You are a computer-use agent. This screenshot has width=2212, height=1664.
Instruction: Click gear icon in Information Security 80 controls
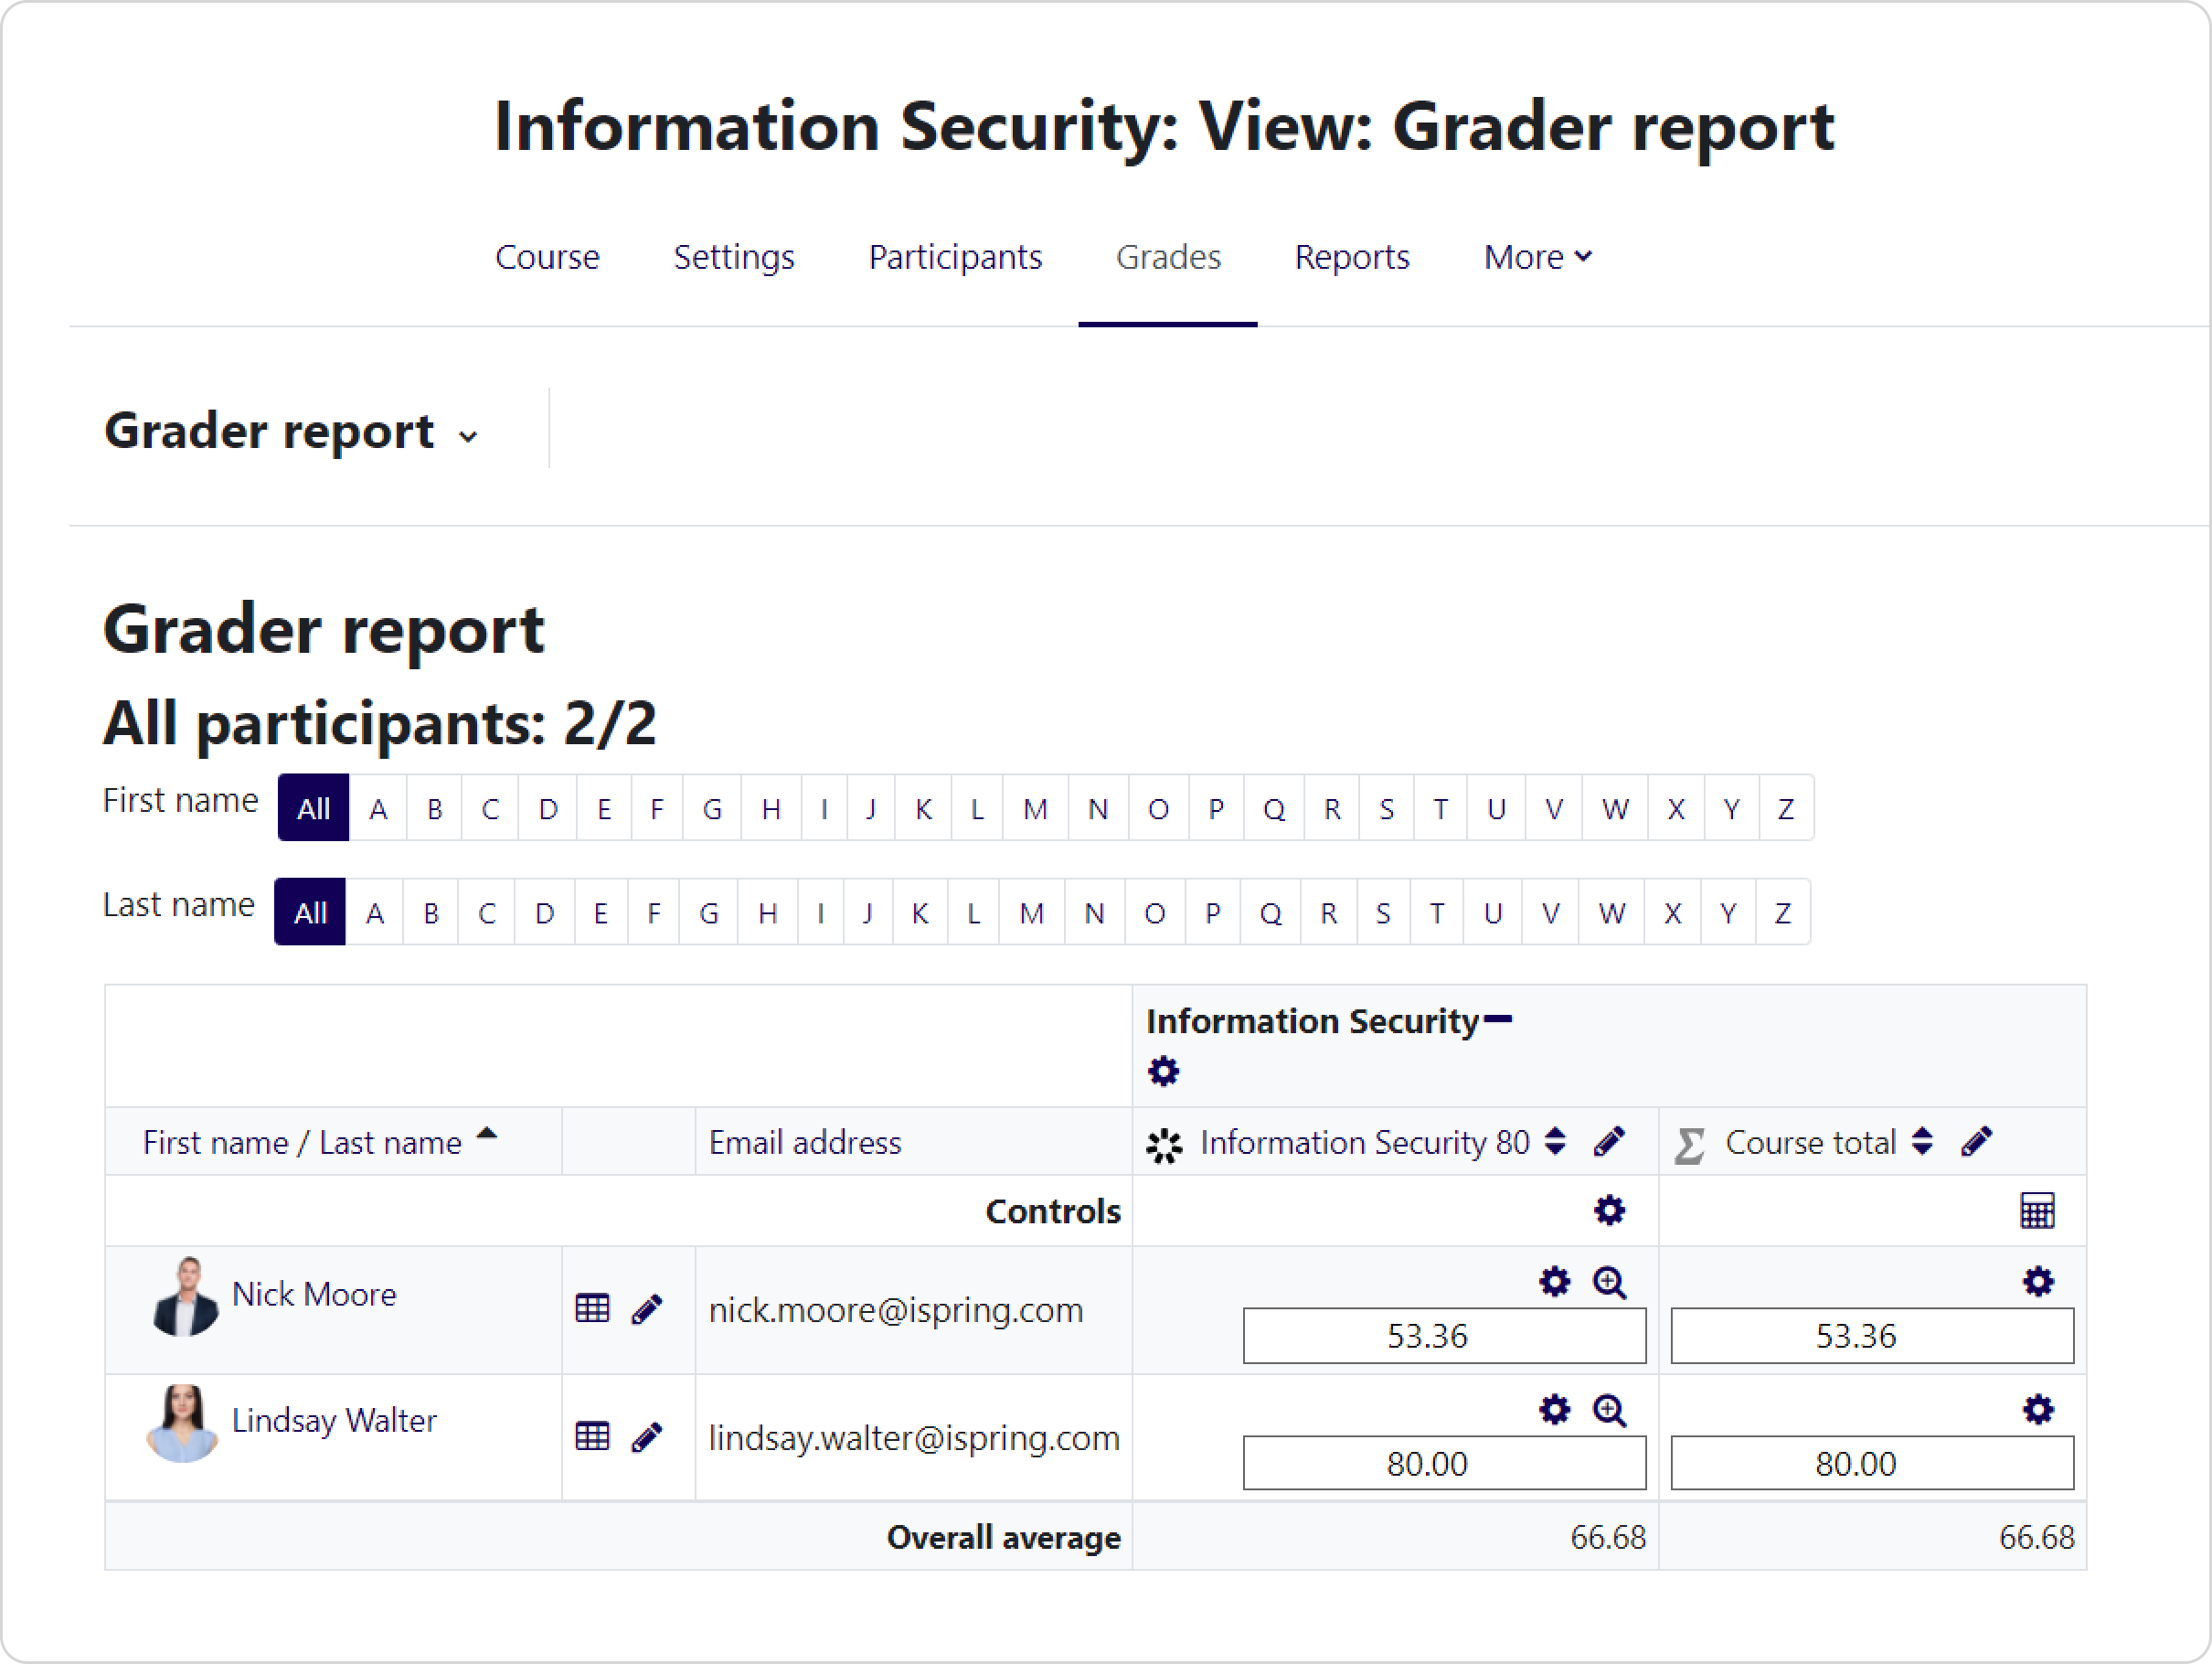pos(1608,1210)
